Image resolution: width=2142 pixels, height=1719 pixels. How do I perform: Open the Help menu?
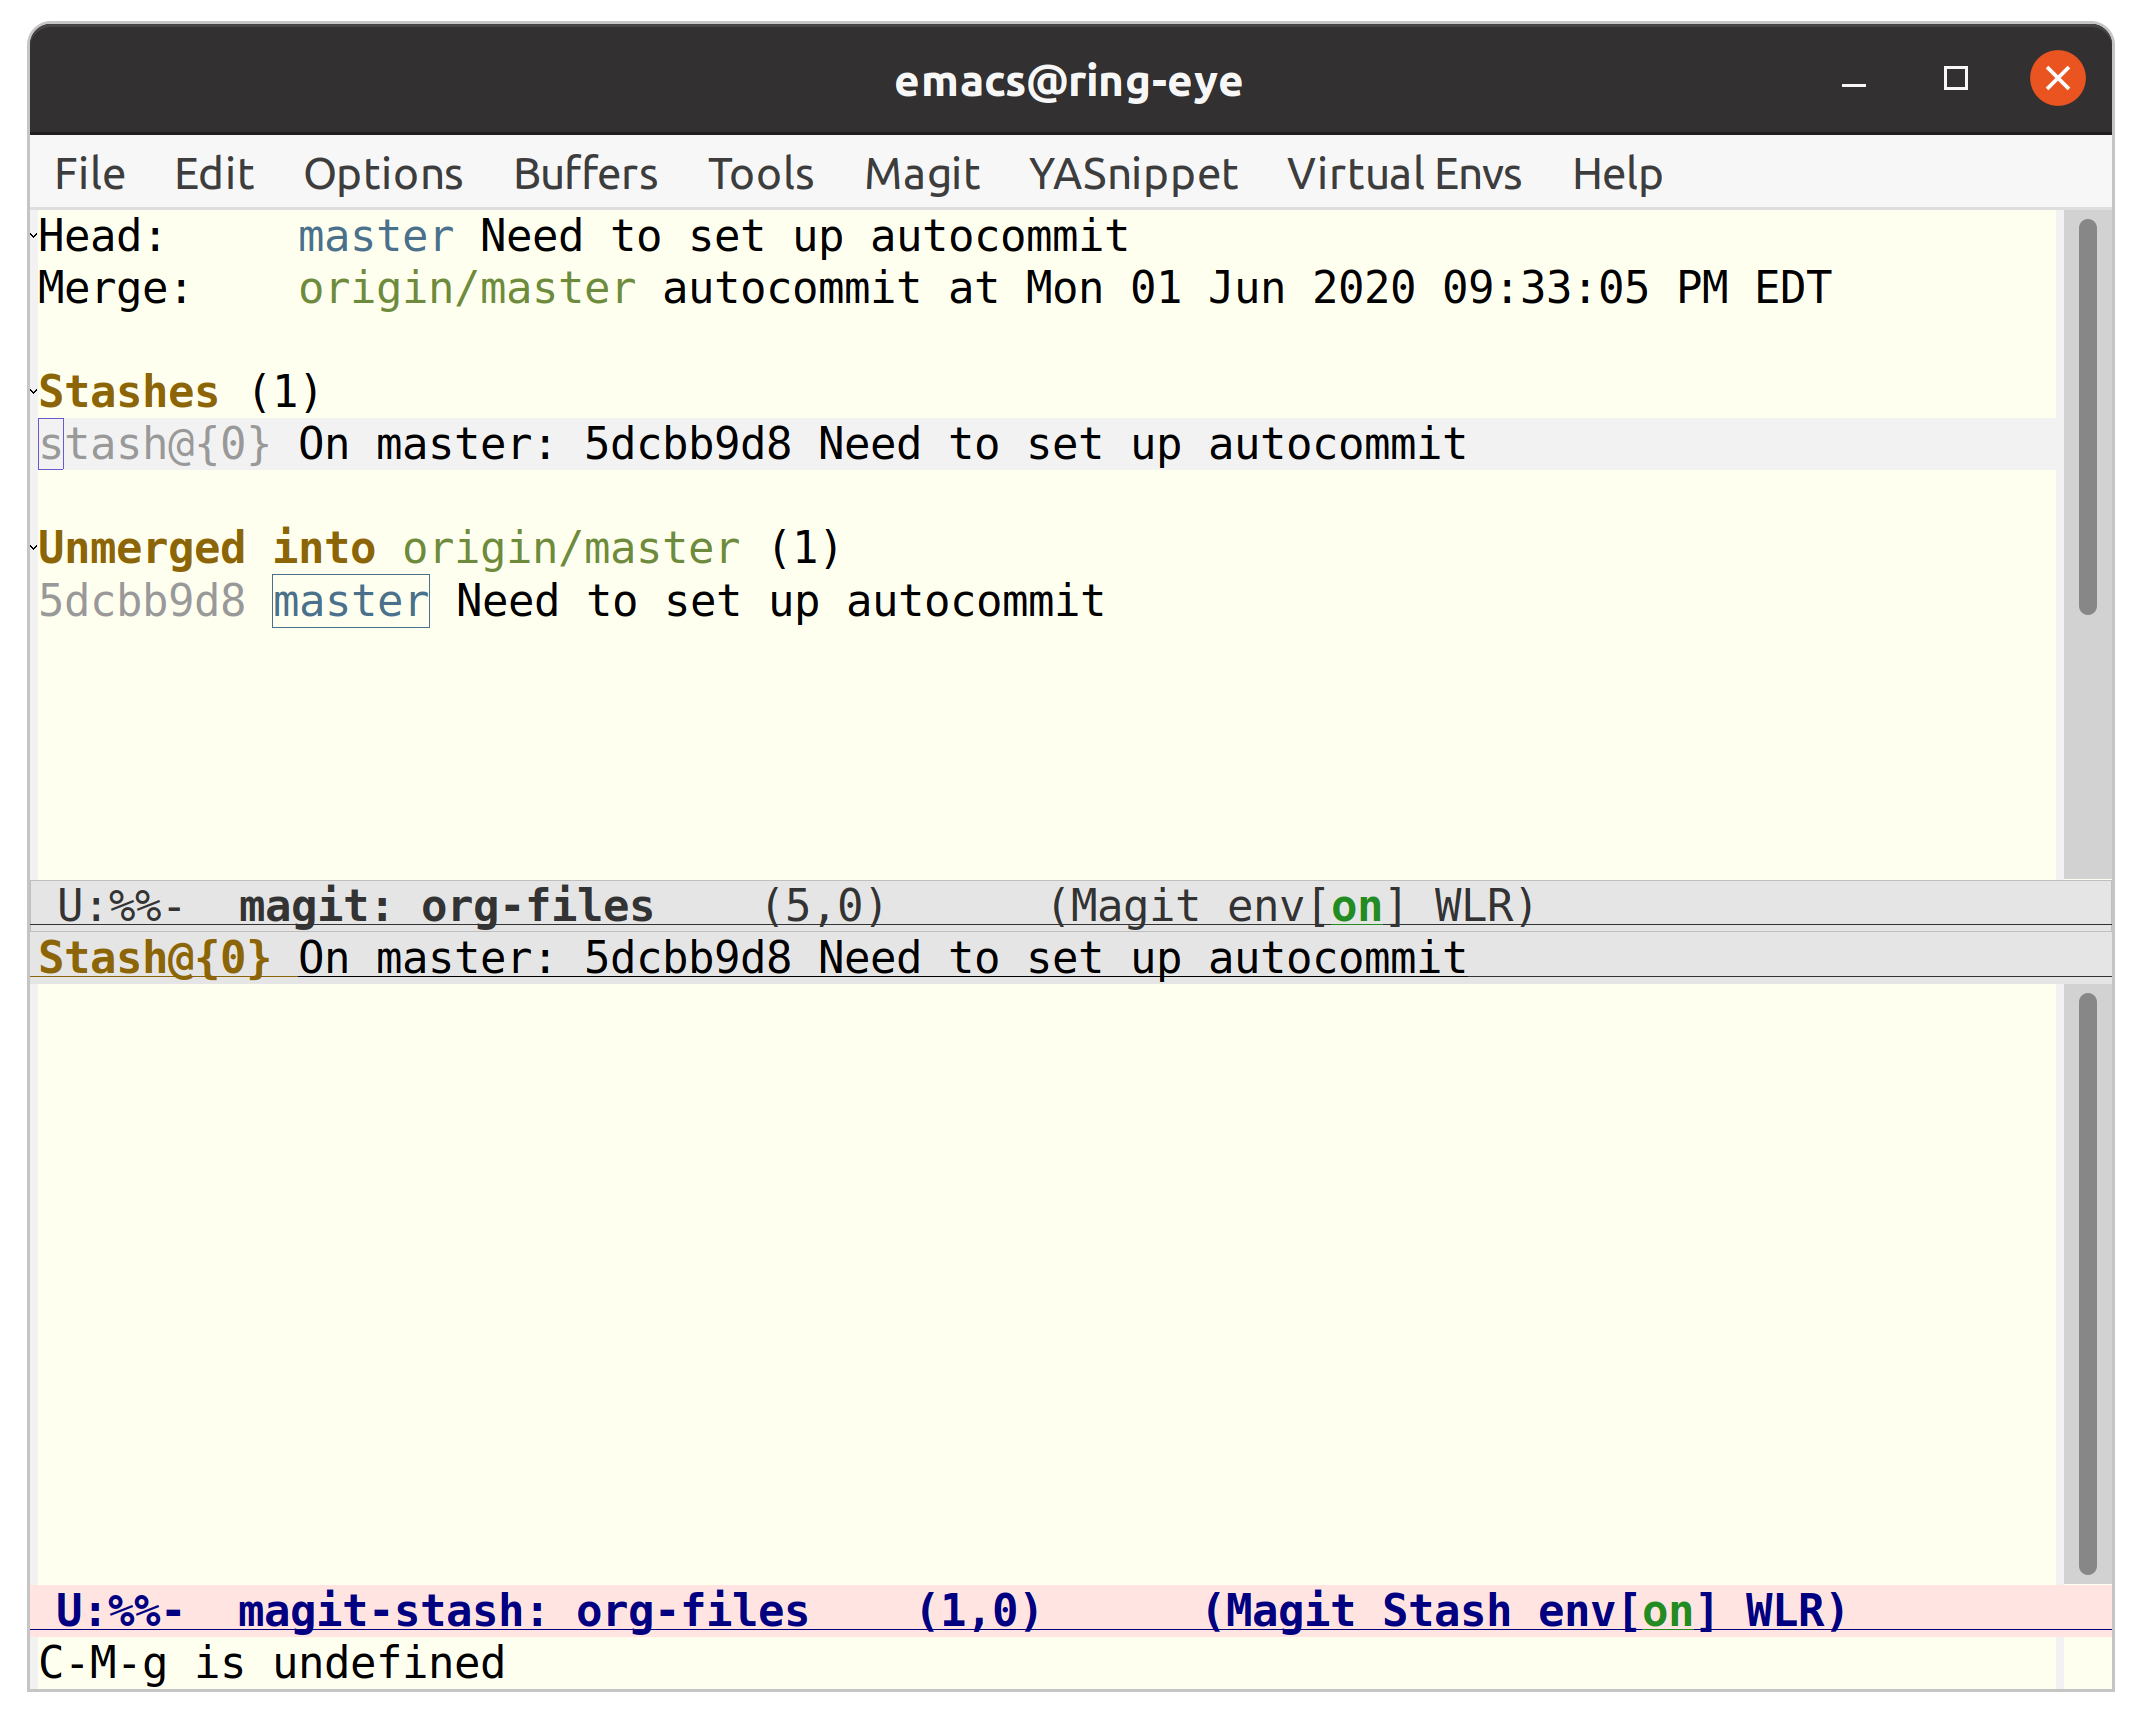[1616, 173]
